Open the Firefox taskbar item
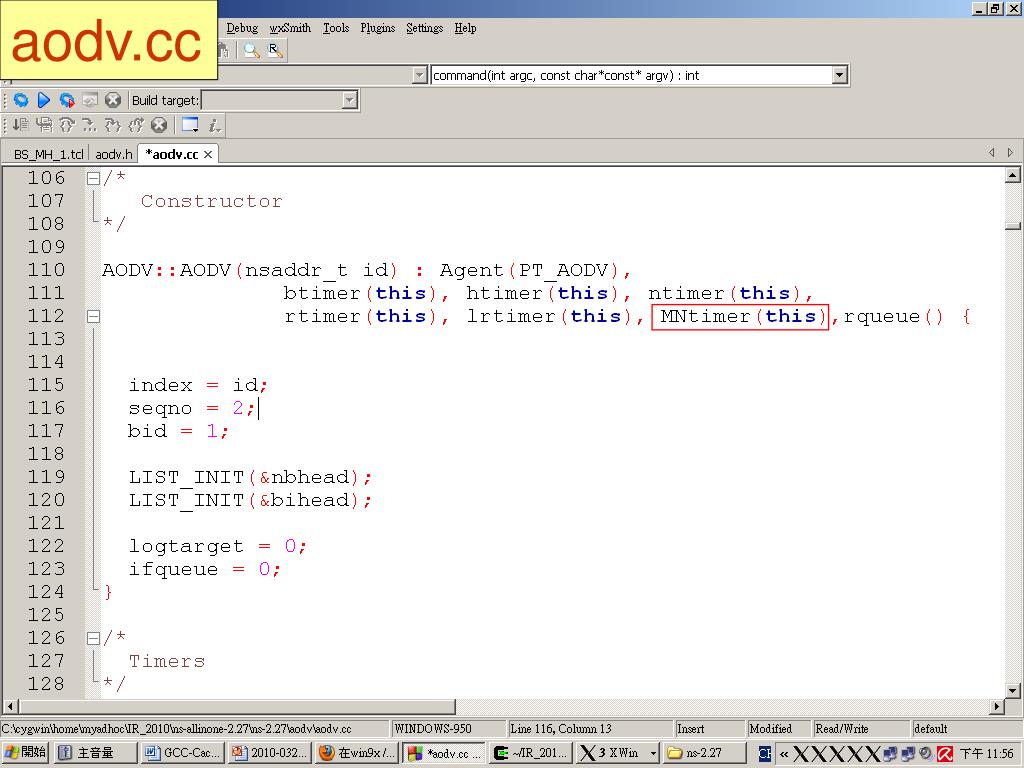This screenshot has width=1024, height=768. [x=357, y=753]
